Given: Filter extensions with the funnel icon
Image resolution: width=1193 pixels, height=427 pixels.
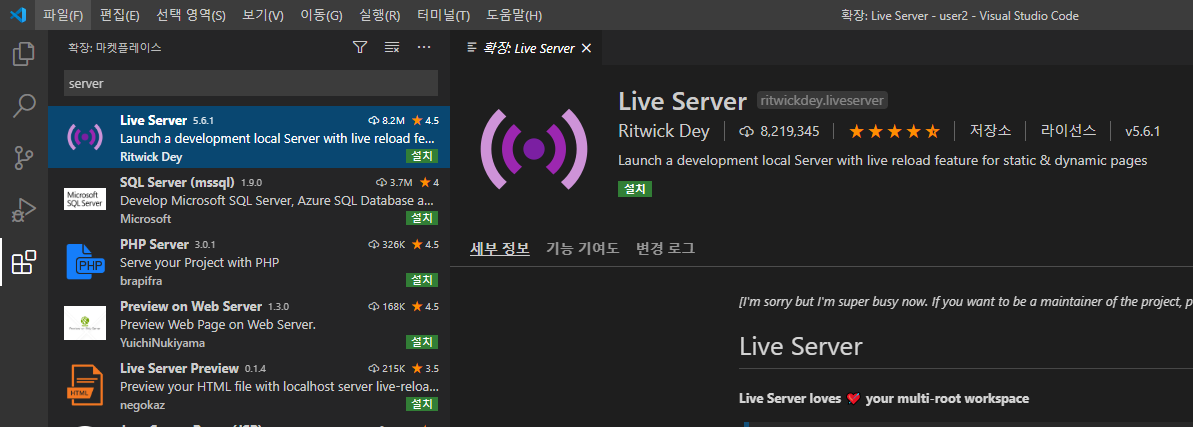Looking at the screenshot, I should click(x=361, y=47).
